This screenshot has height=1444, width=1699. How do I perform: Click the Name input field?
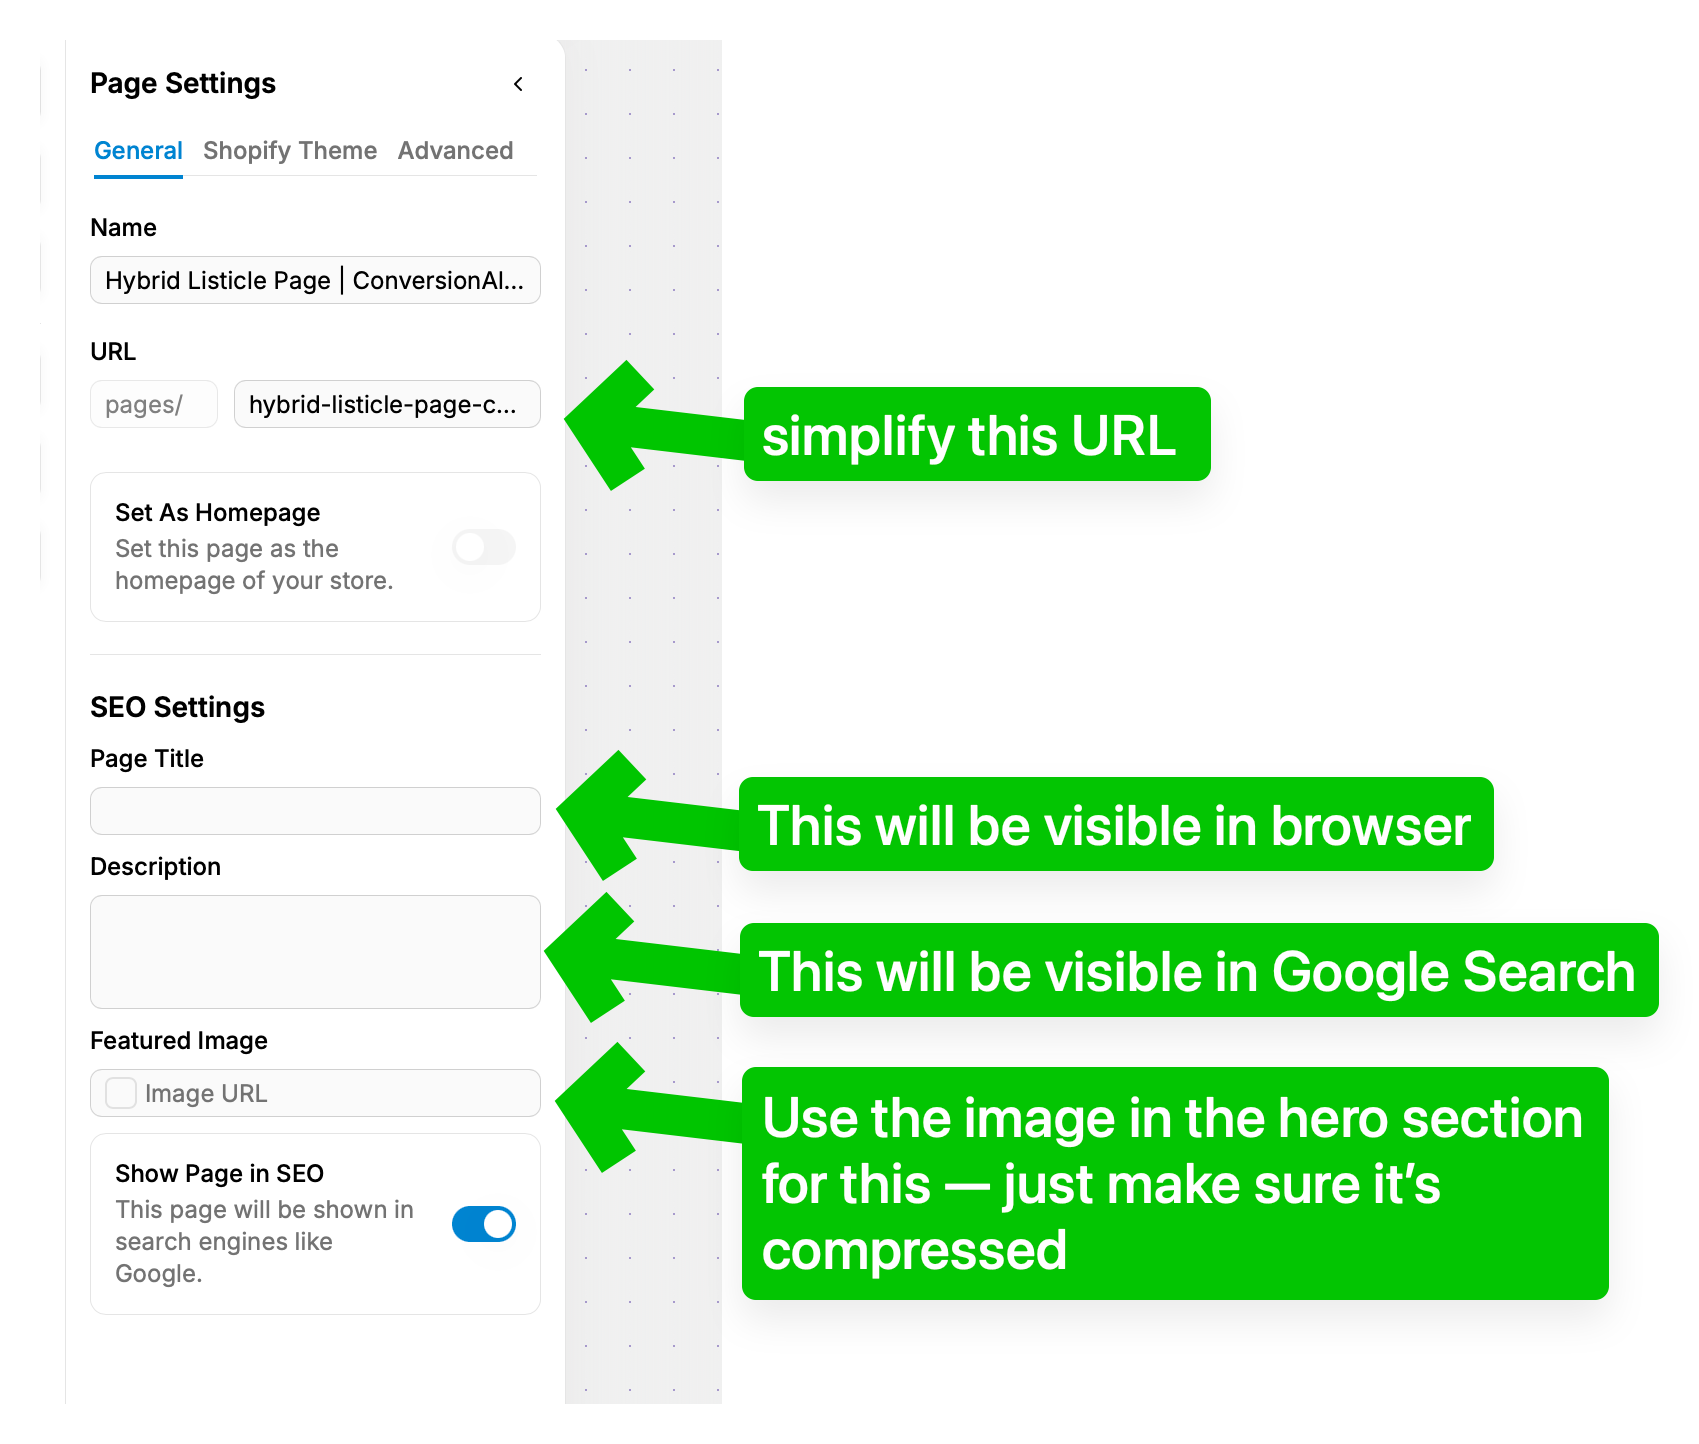[x=315, y=280]
